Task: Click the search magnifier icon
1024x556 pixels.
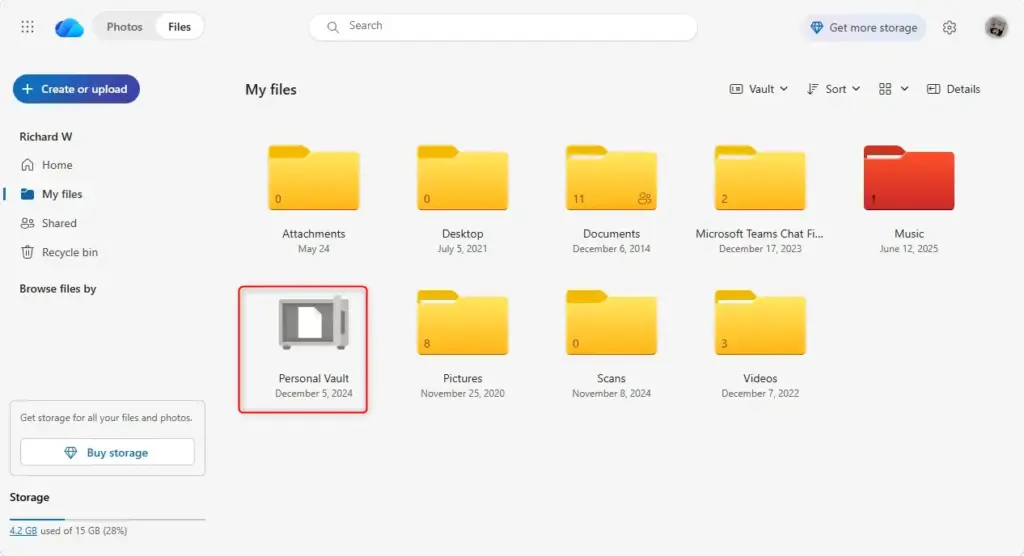Action: (332, 27)
